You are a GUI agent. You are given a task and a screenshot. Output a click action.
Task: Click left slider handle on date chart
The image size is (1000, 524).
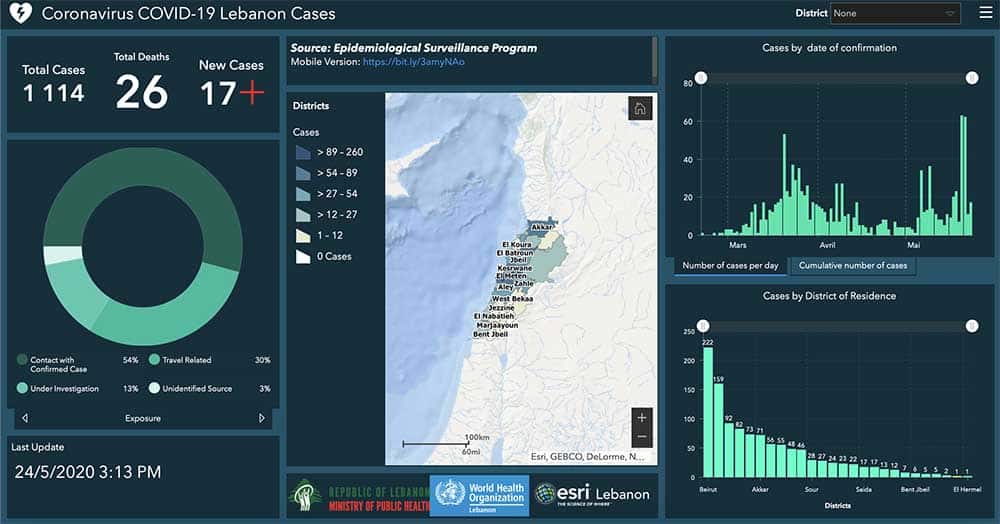[702, 78]
